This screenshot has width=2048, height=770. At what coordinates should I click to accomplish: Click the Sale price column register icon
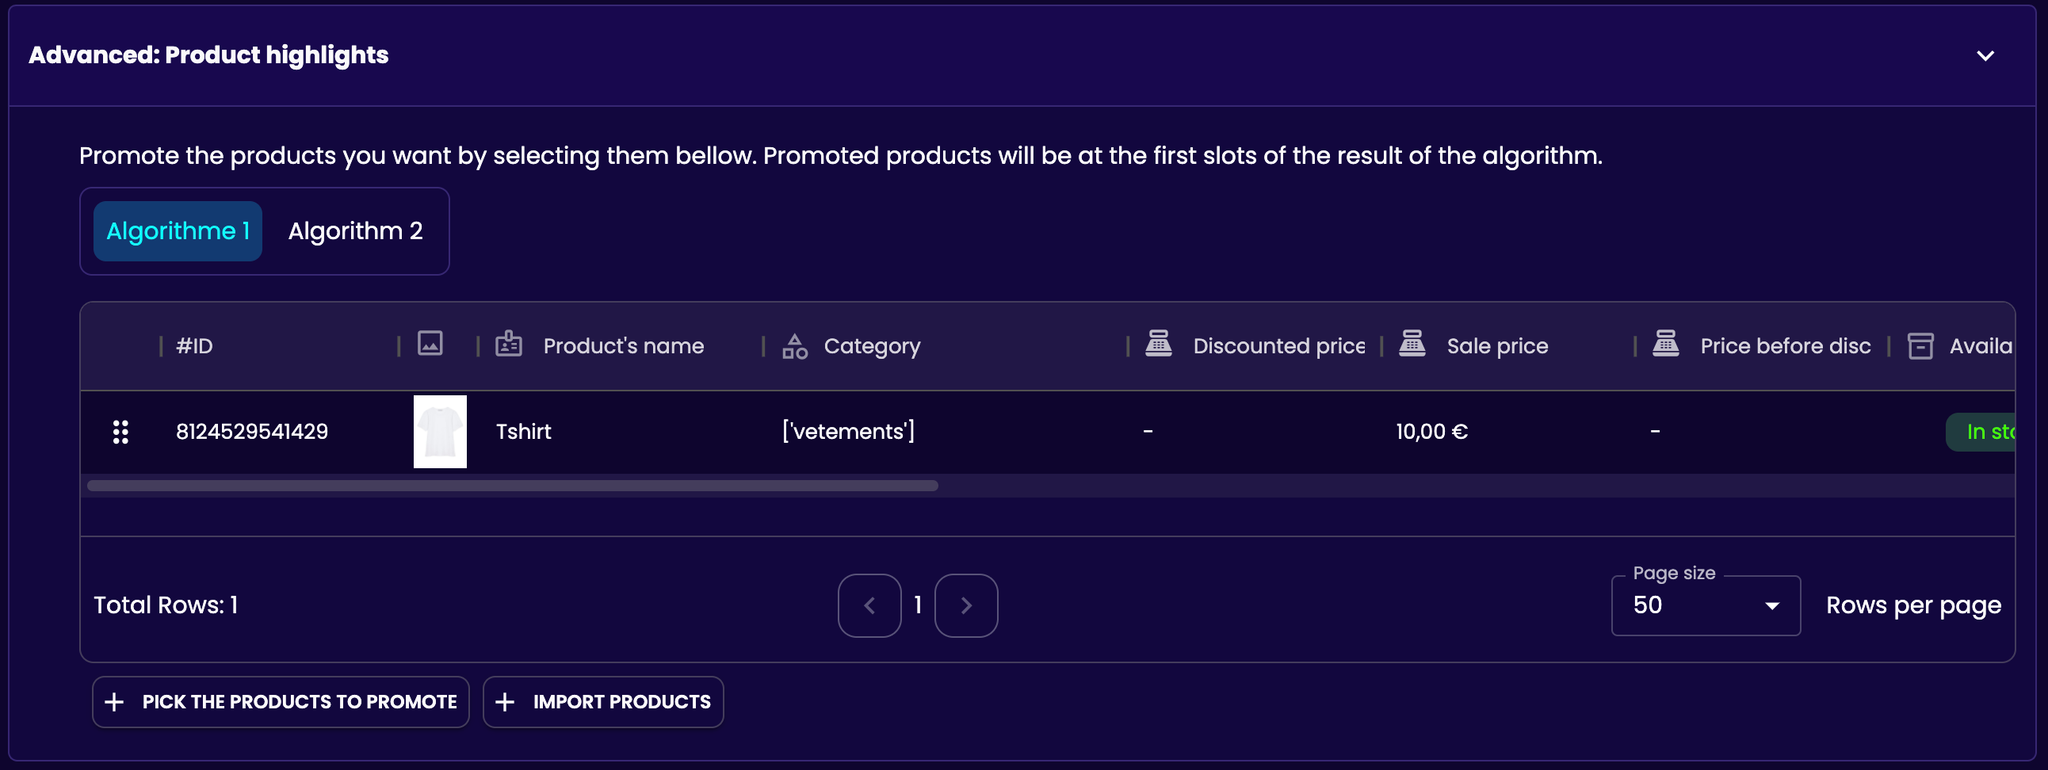(1412, 344)
